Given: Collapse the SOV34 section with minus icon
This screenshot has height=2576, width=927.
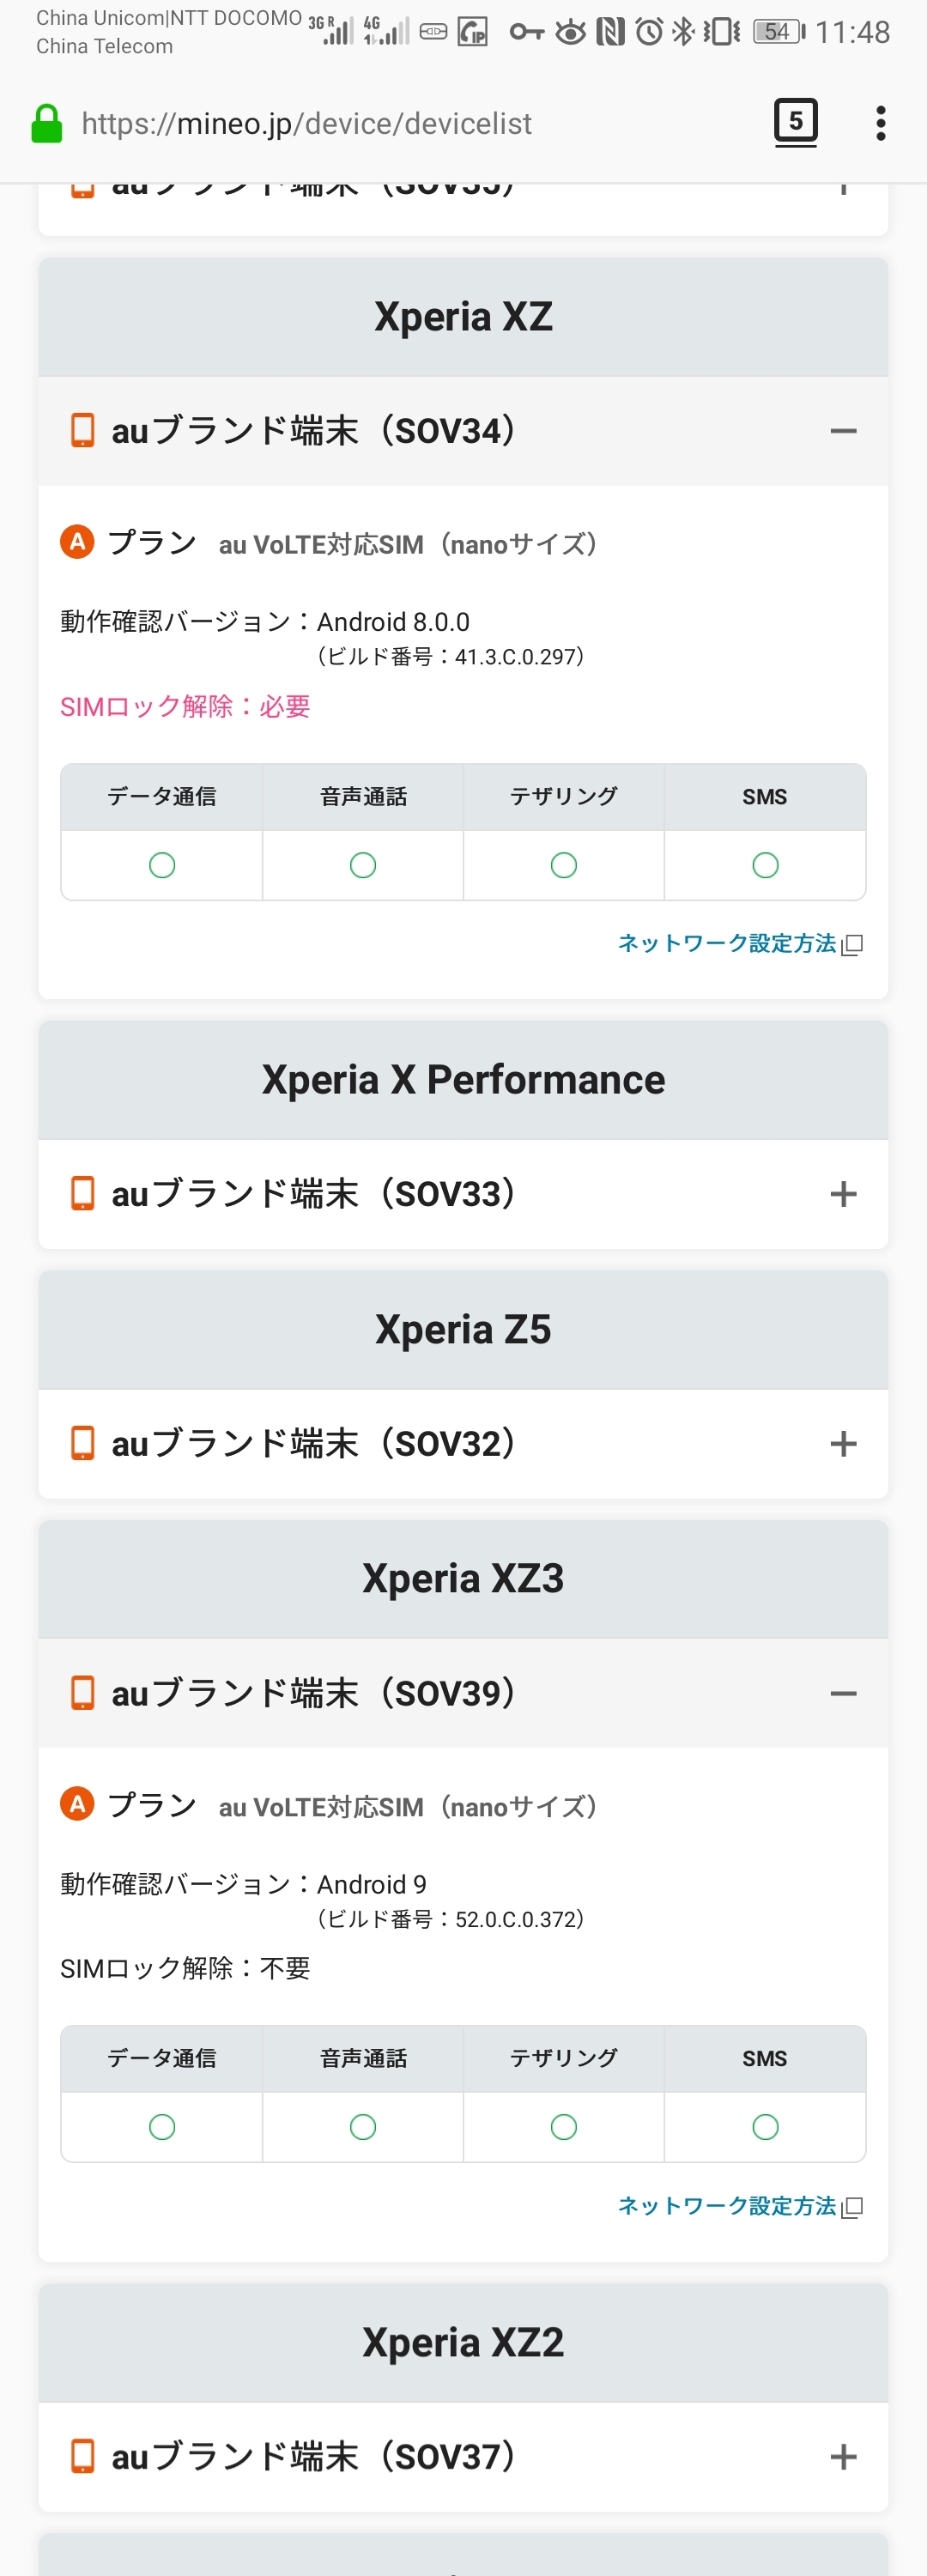Looking at the screenshot, I should [x=843, y=431].
